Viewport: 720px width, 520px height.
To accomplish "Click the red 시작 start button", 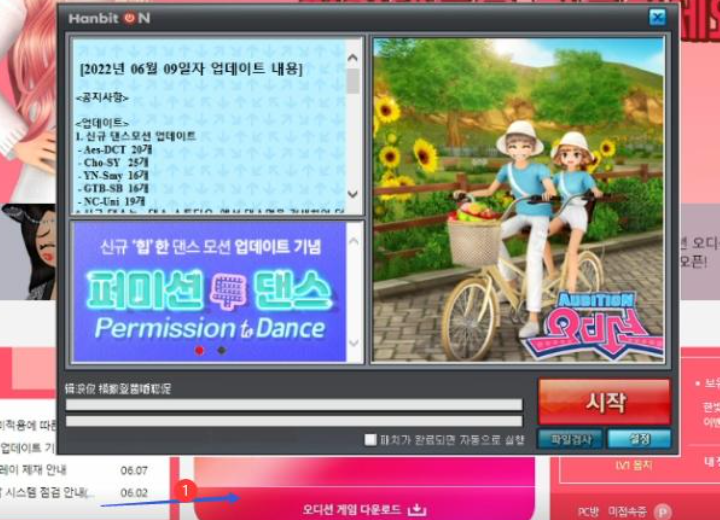I will (x=604, y=402).
